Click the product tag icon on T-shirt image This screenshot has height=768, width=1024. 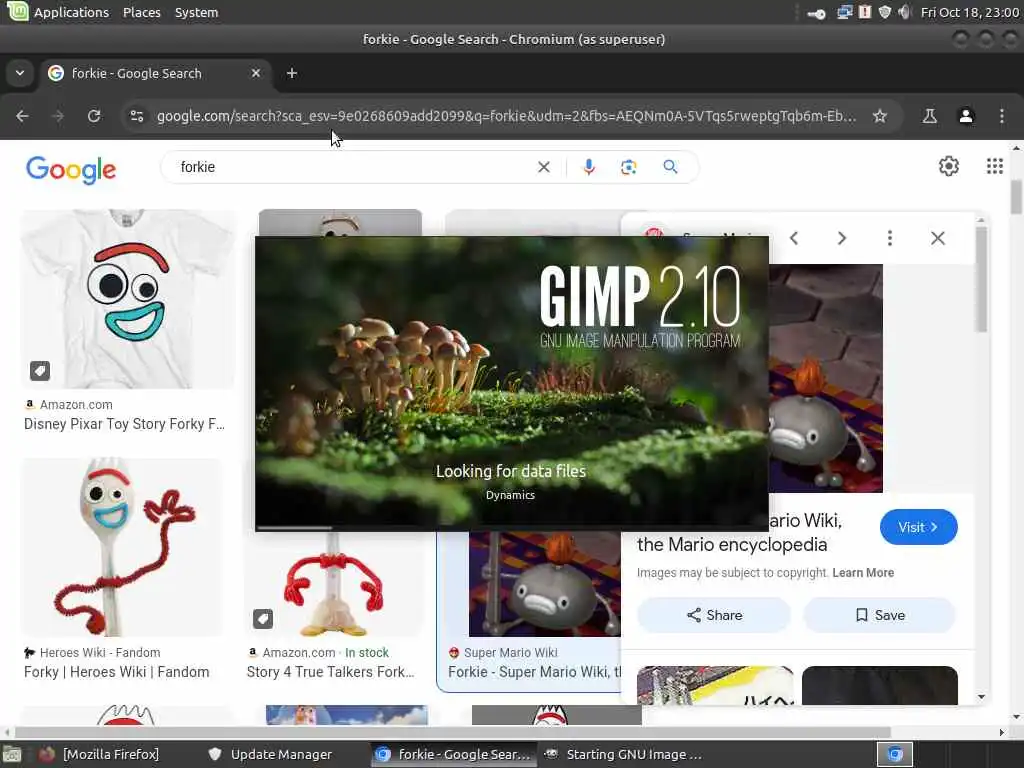[x=40, y=371]
